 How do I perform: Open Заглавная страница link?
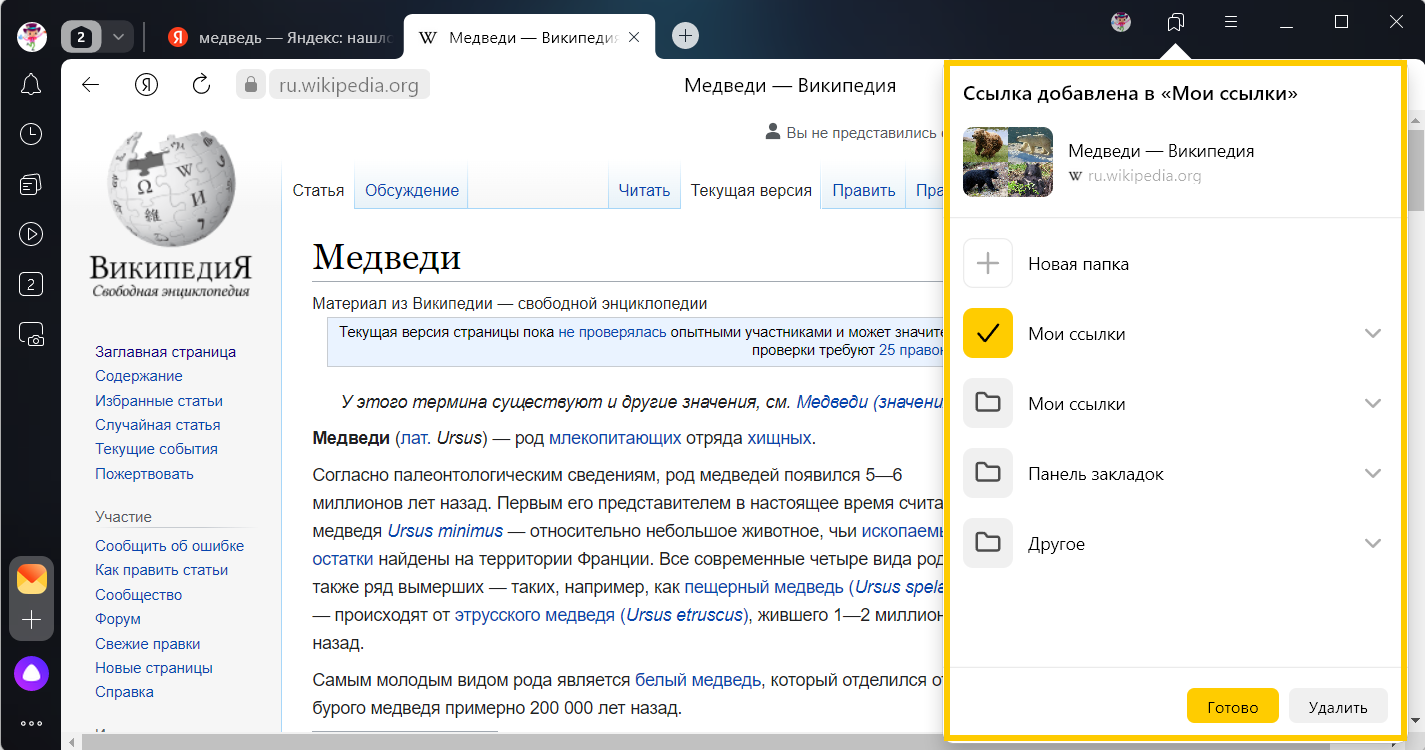pyautogui.click(x=166, y=352)
